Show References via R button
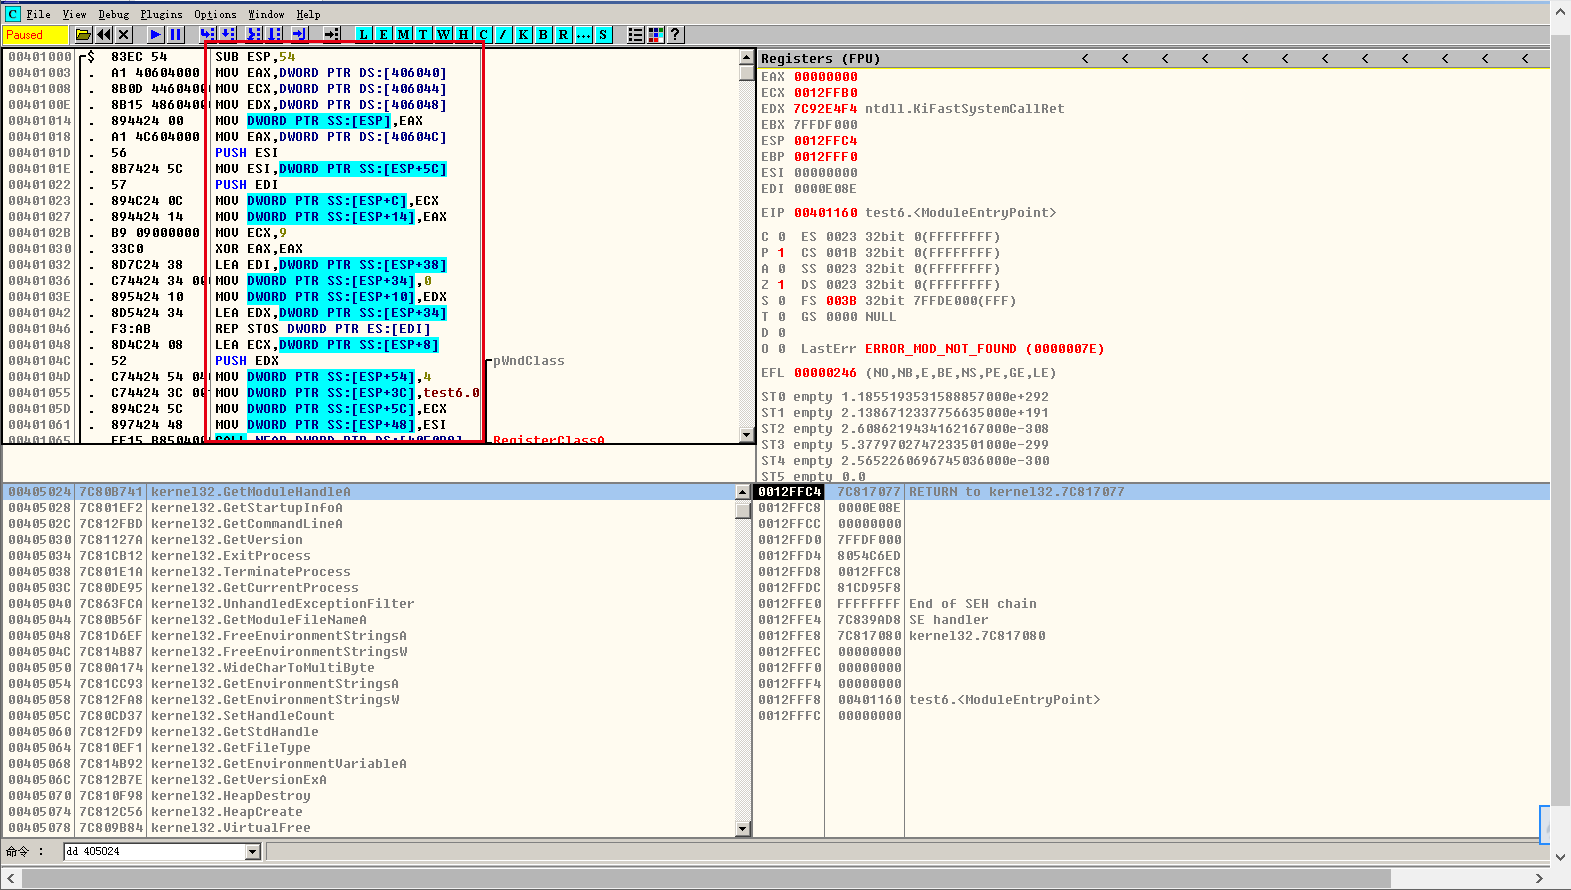1571x890 pixels. (563, 34)
